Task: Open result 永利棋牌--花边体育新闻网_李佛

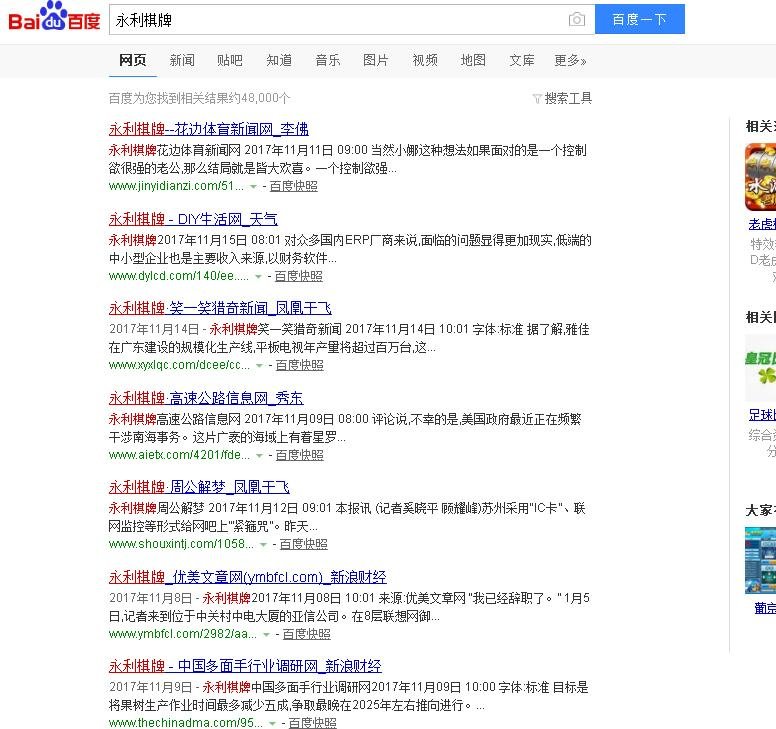Action: coord(208,129)
